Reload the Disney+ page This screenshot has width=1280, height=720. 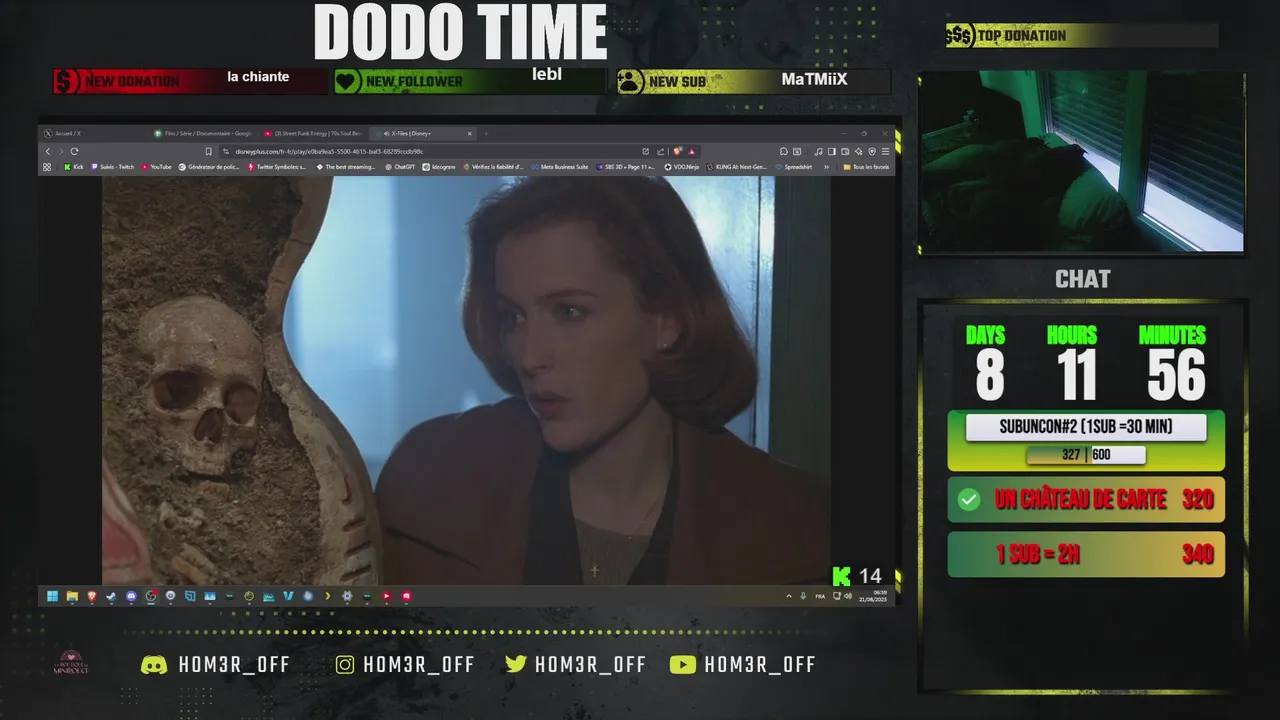(74, 151)
